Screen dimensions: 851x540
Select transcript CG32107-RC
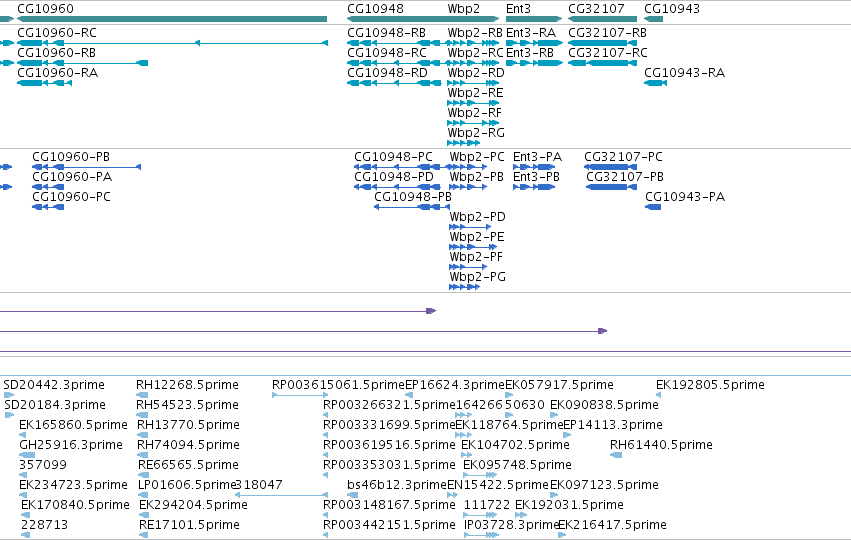point(608,53)
